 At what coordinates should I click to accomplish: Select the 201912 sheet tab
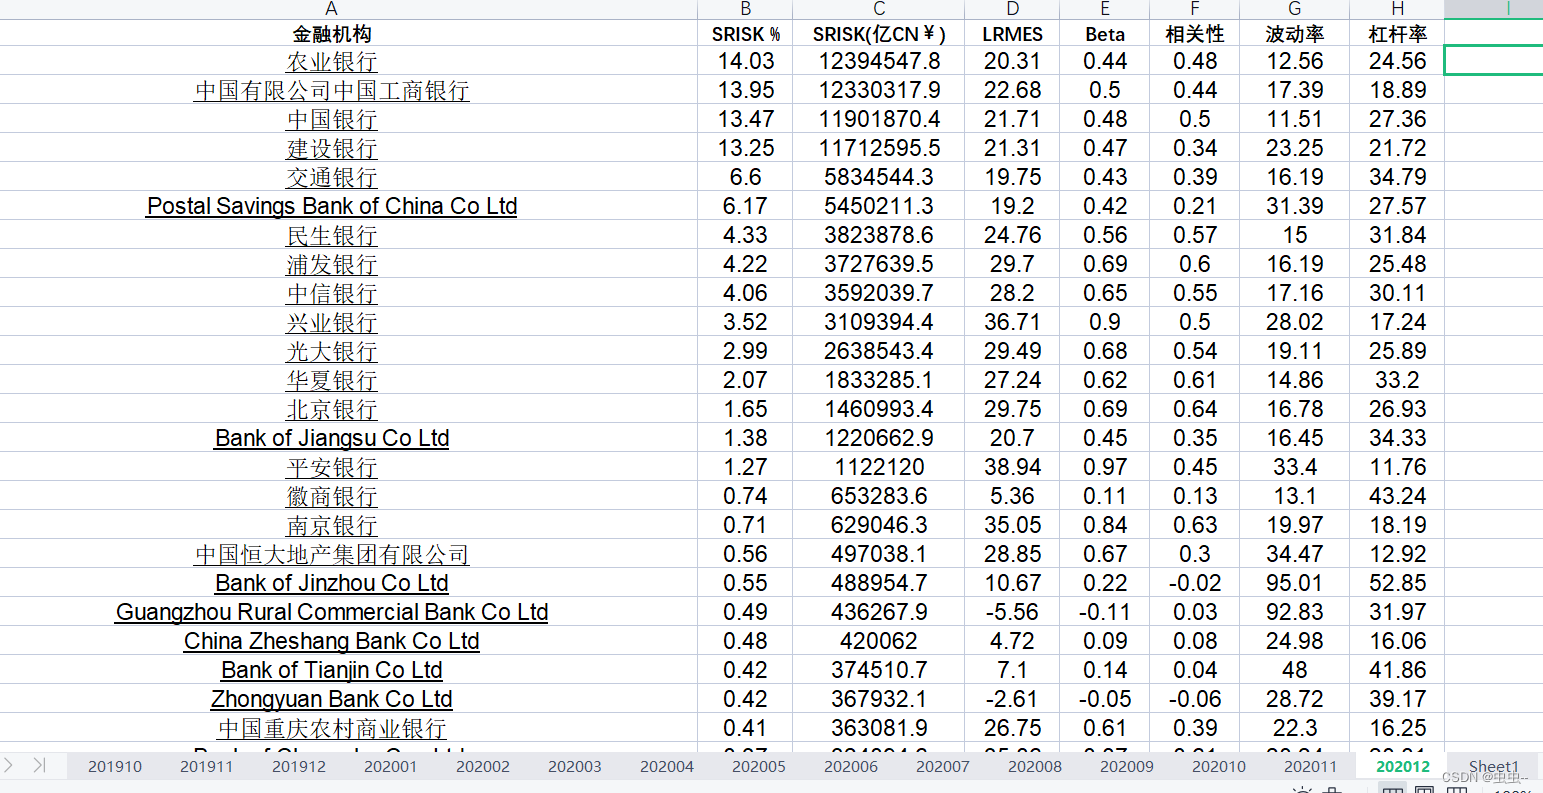[x=299, y=767]
